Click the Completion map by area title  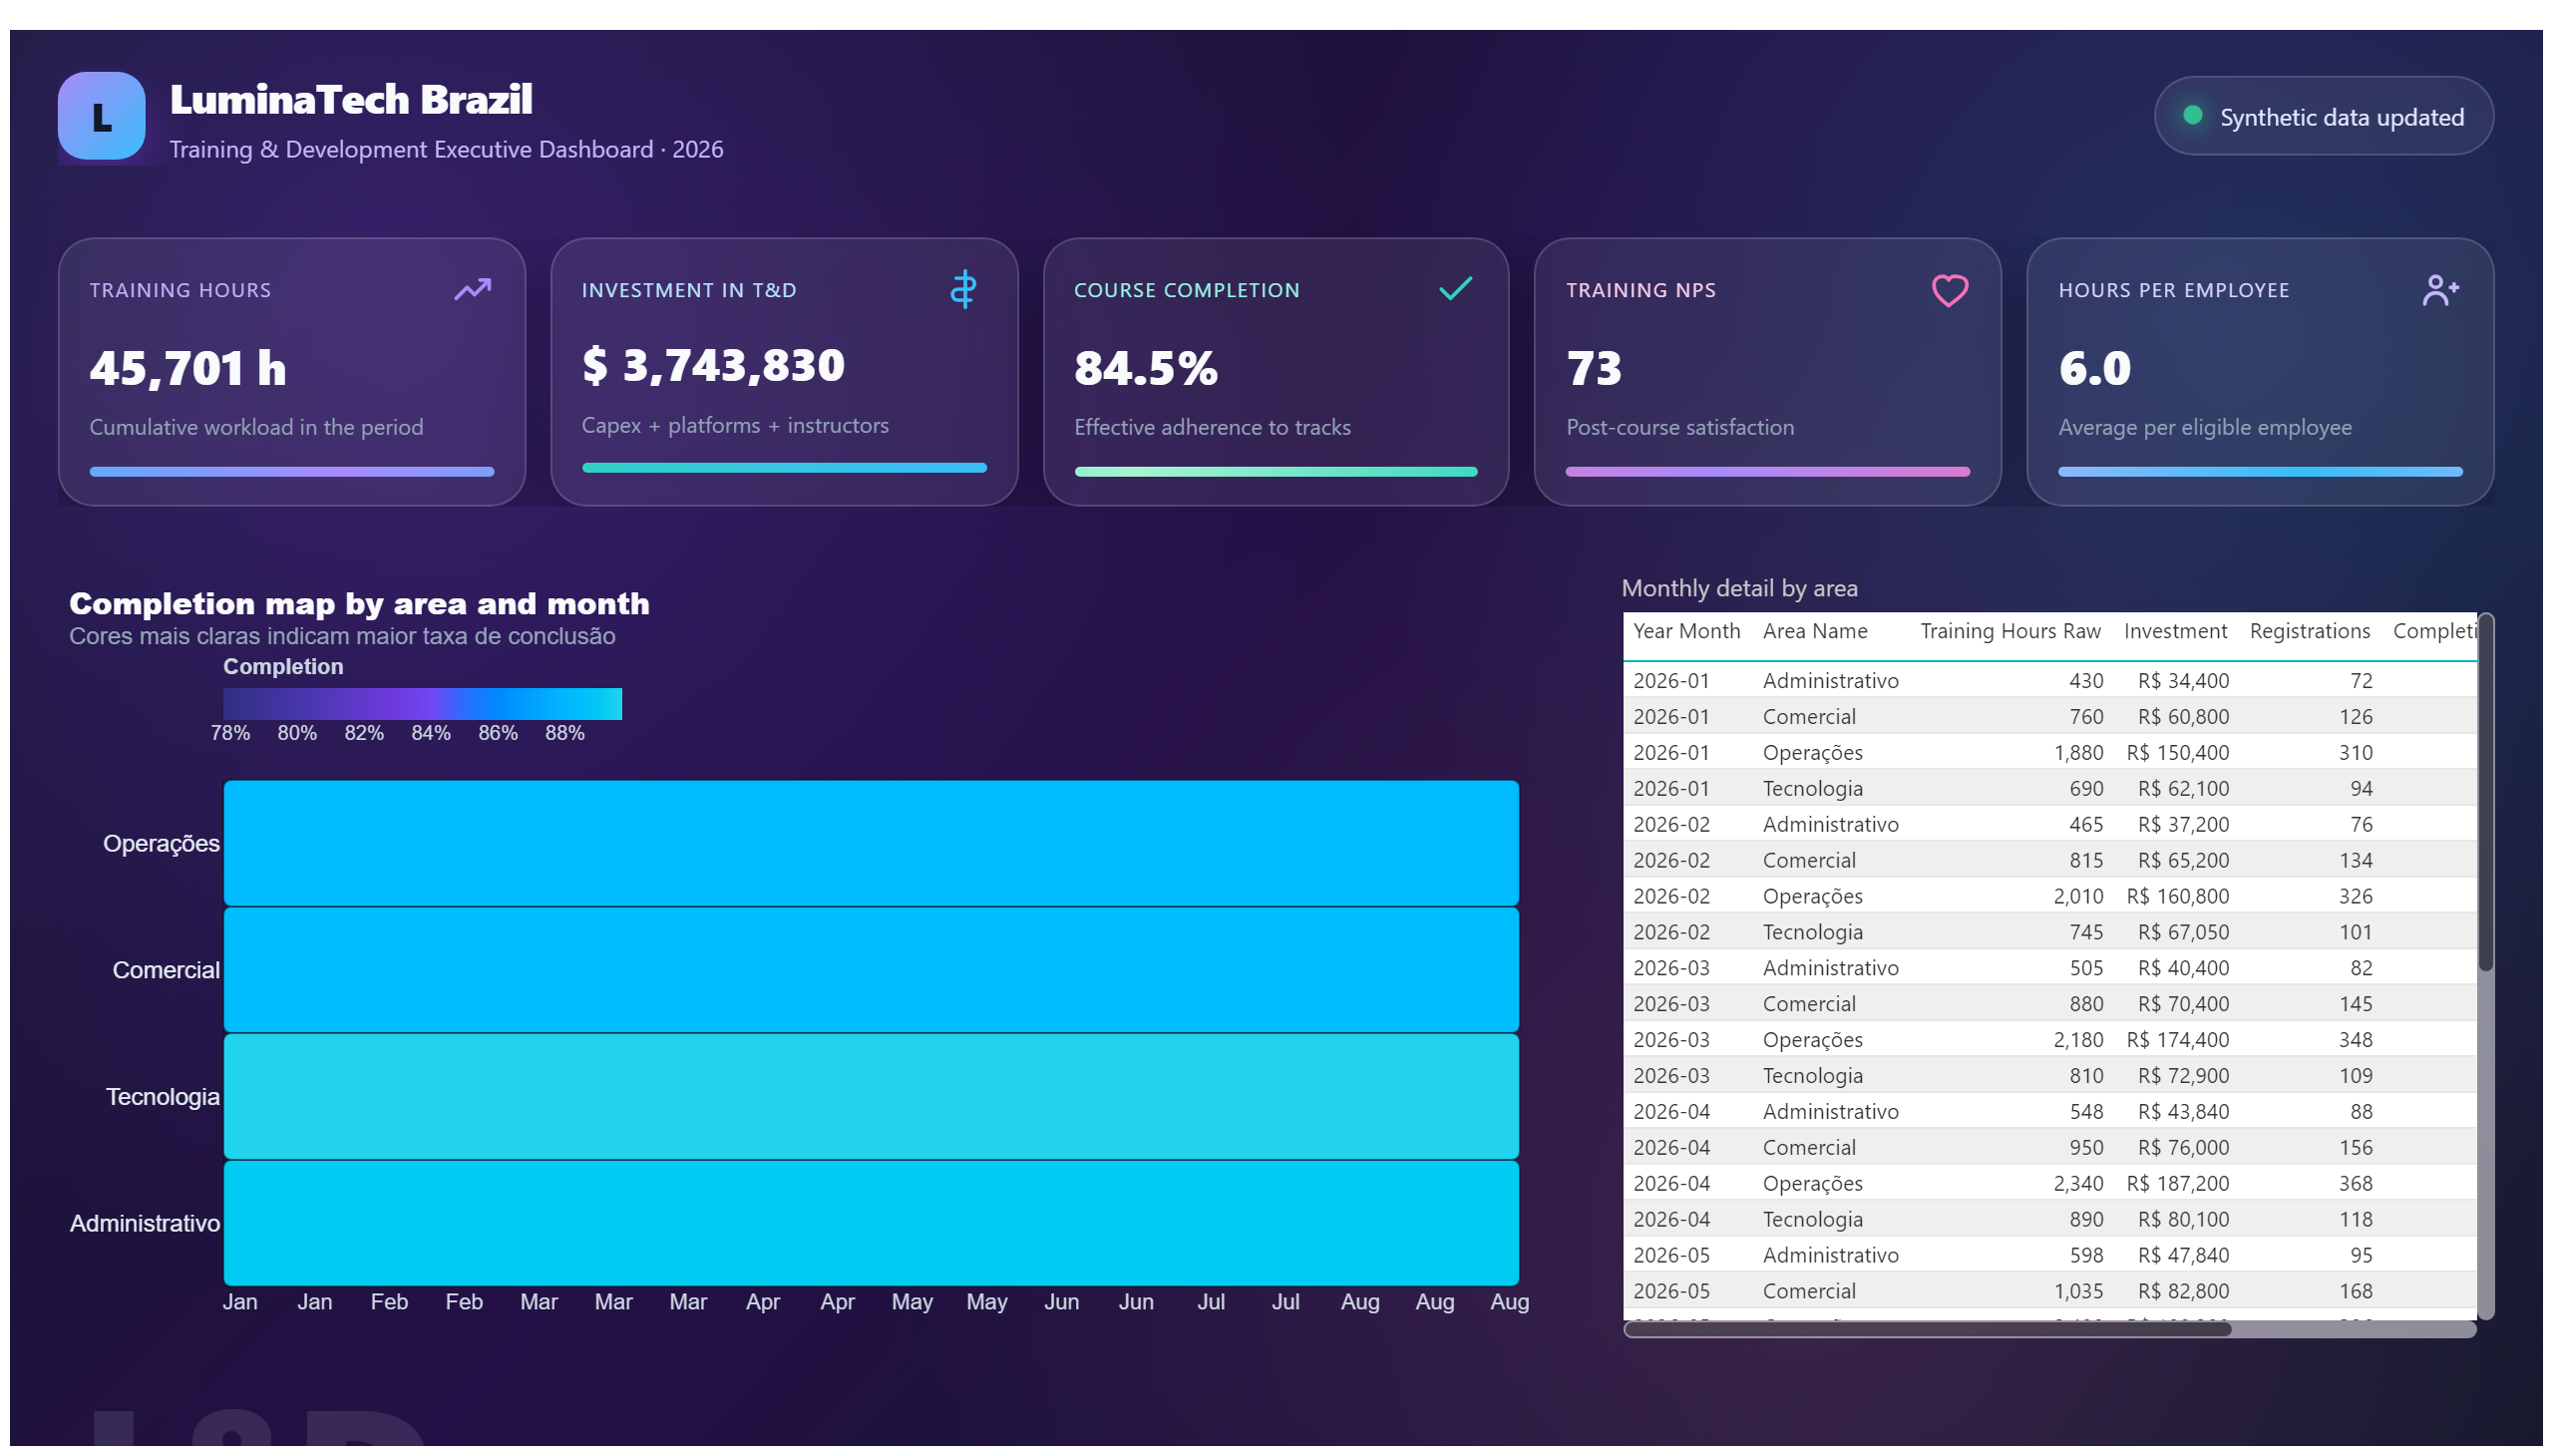coord(359,603)
